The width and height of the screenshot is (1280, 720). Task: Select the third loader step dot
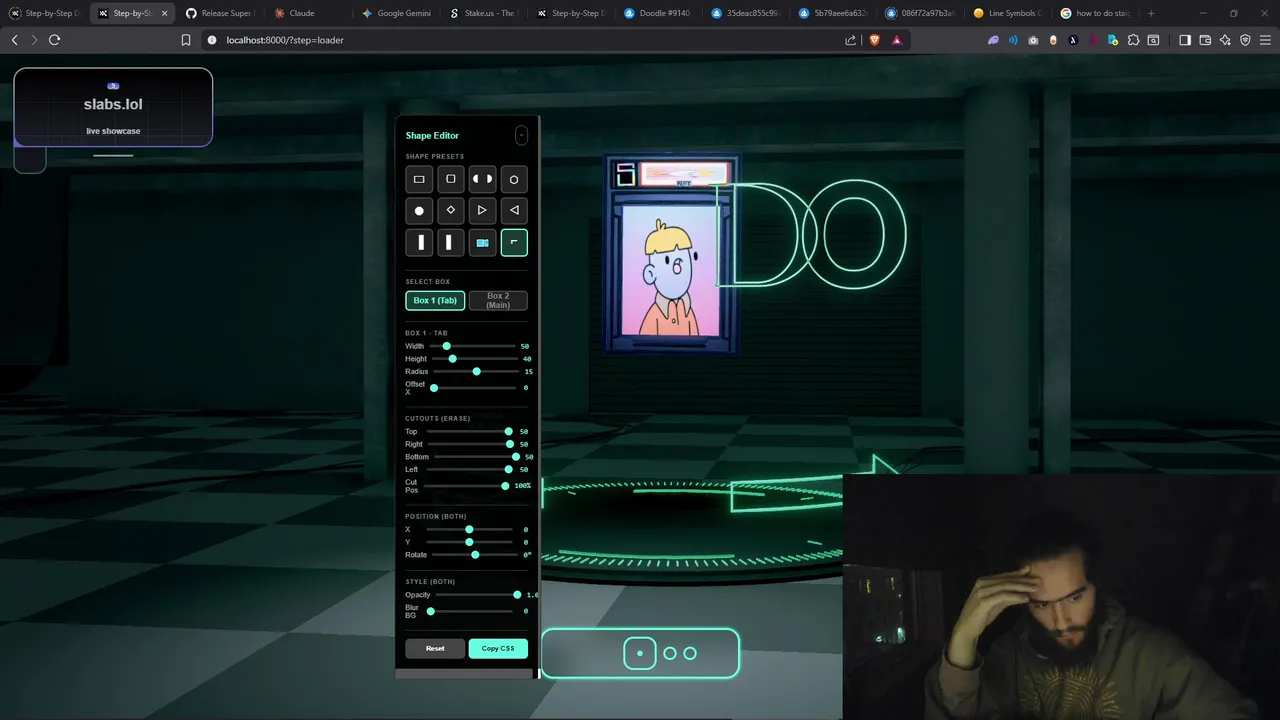coord(690,653)
